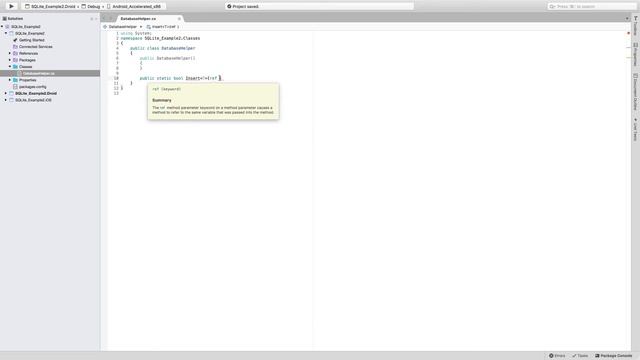Open the Package Console pad

[613, 356]
